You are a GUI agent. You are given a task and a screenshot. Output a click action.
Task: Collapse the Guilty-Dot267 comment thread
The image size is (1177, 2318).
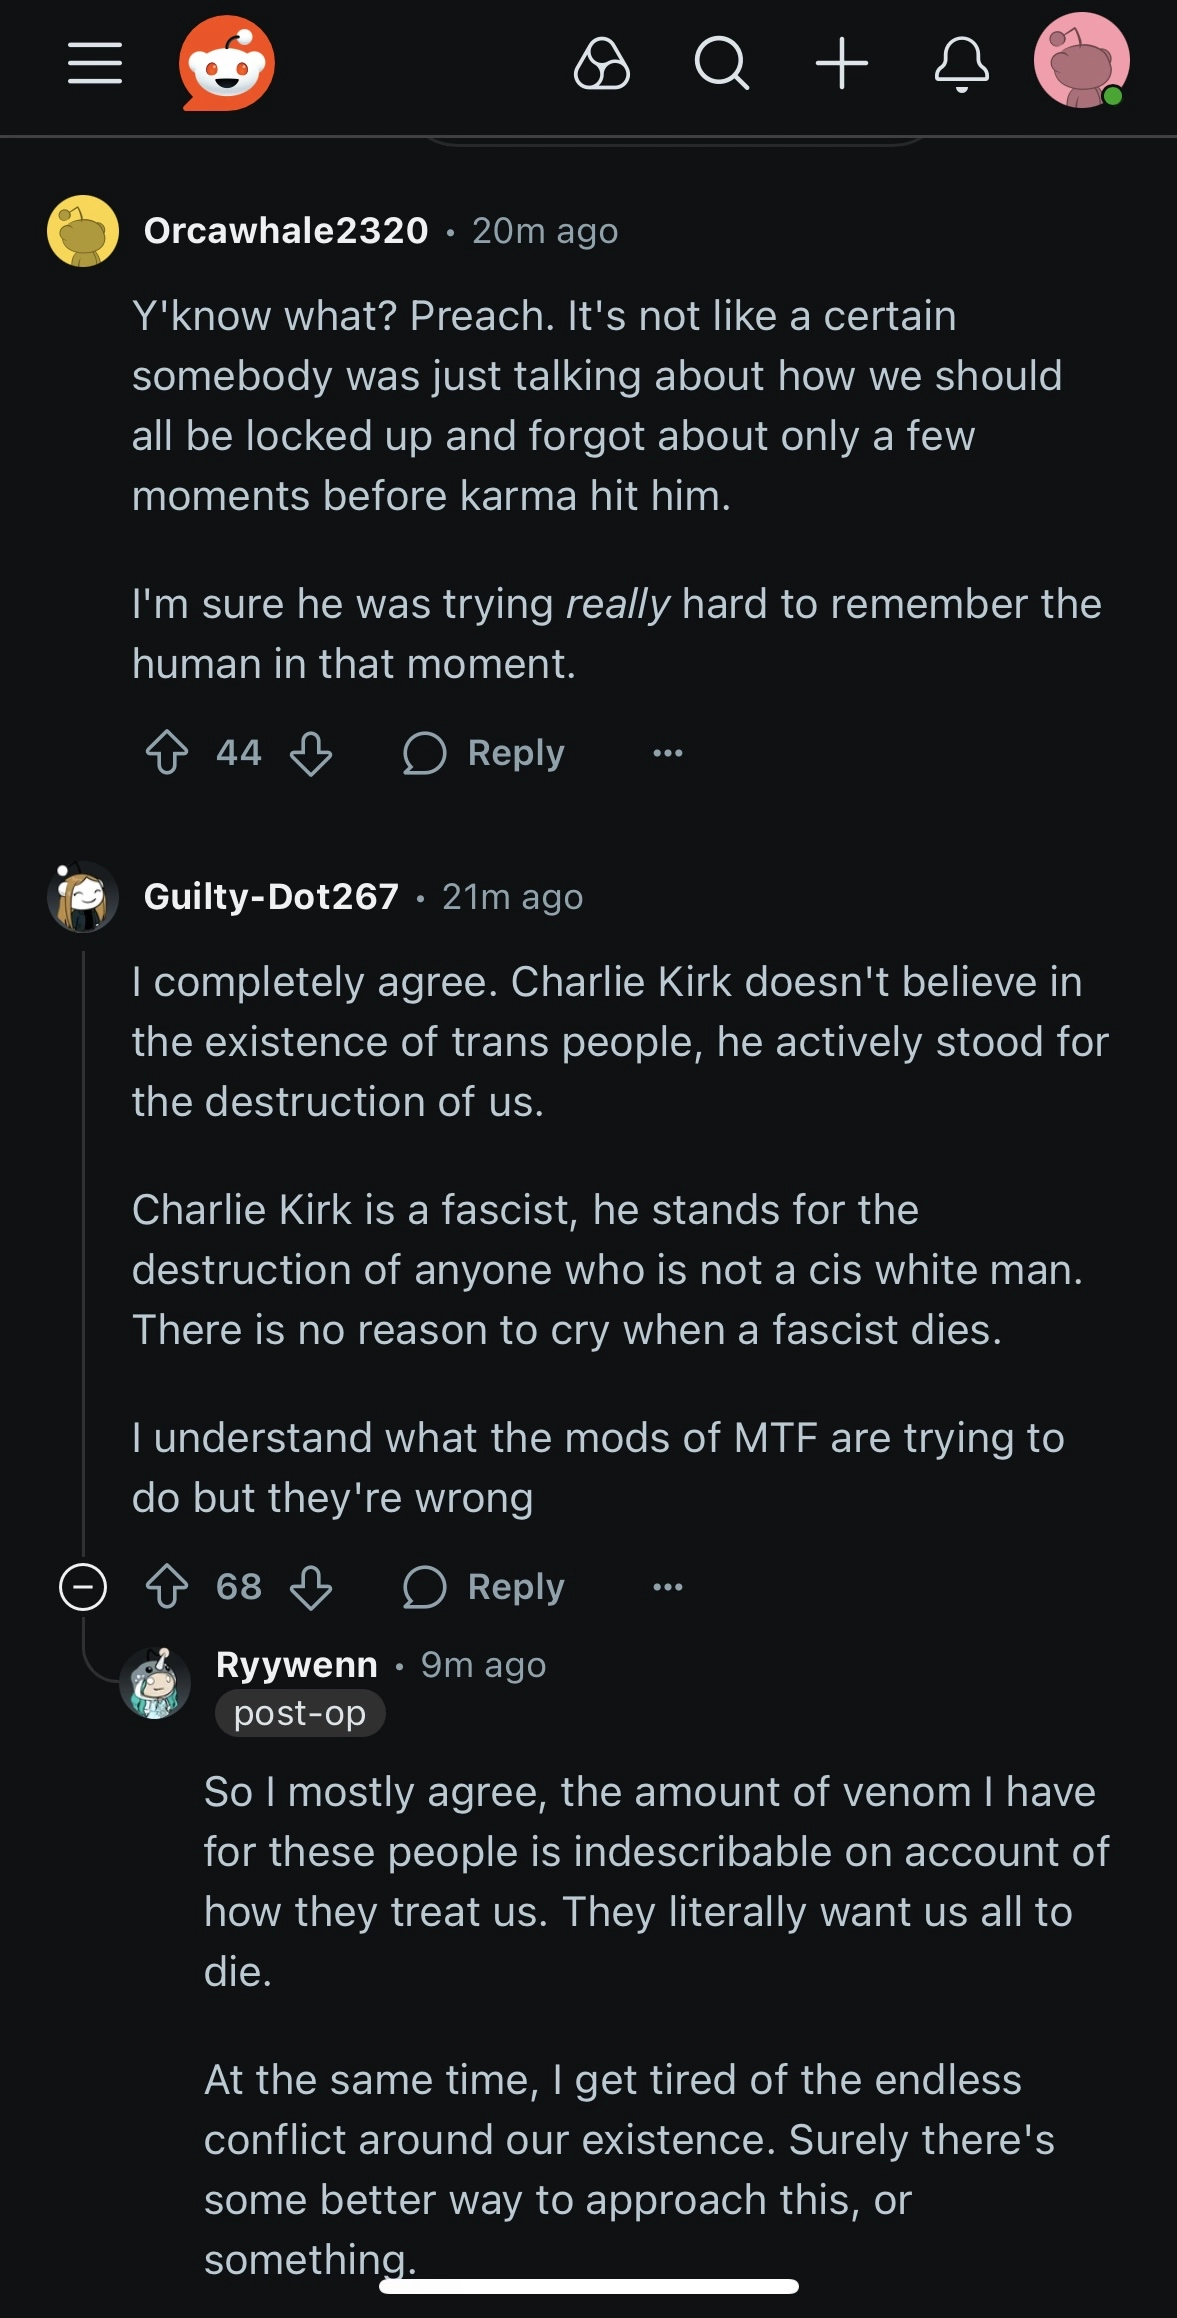[83, 1587]
